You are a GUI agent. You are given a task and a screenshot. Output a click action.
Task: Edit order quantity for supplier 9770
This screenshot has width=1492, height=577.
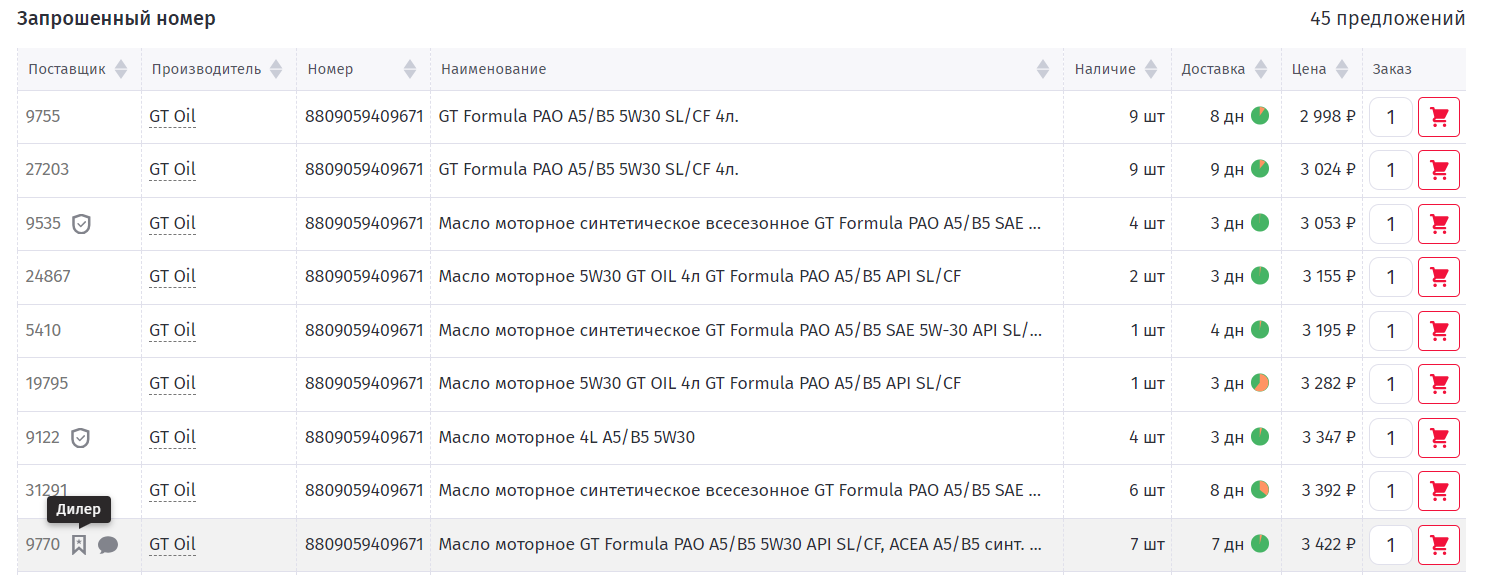click(x=1391, y=545)
